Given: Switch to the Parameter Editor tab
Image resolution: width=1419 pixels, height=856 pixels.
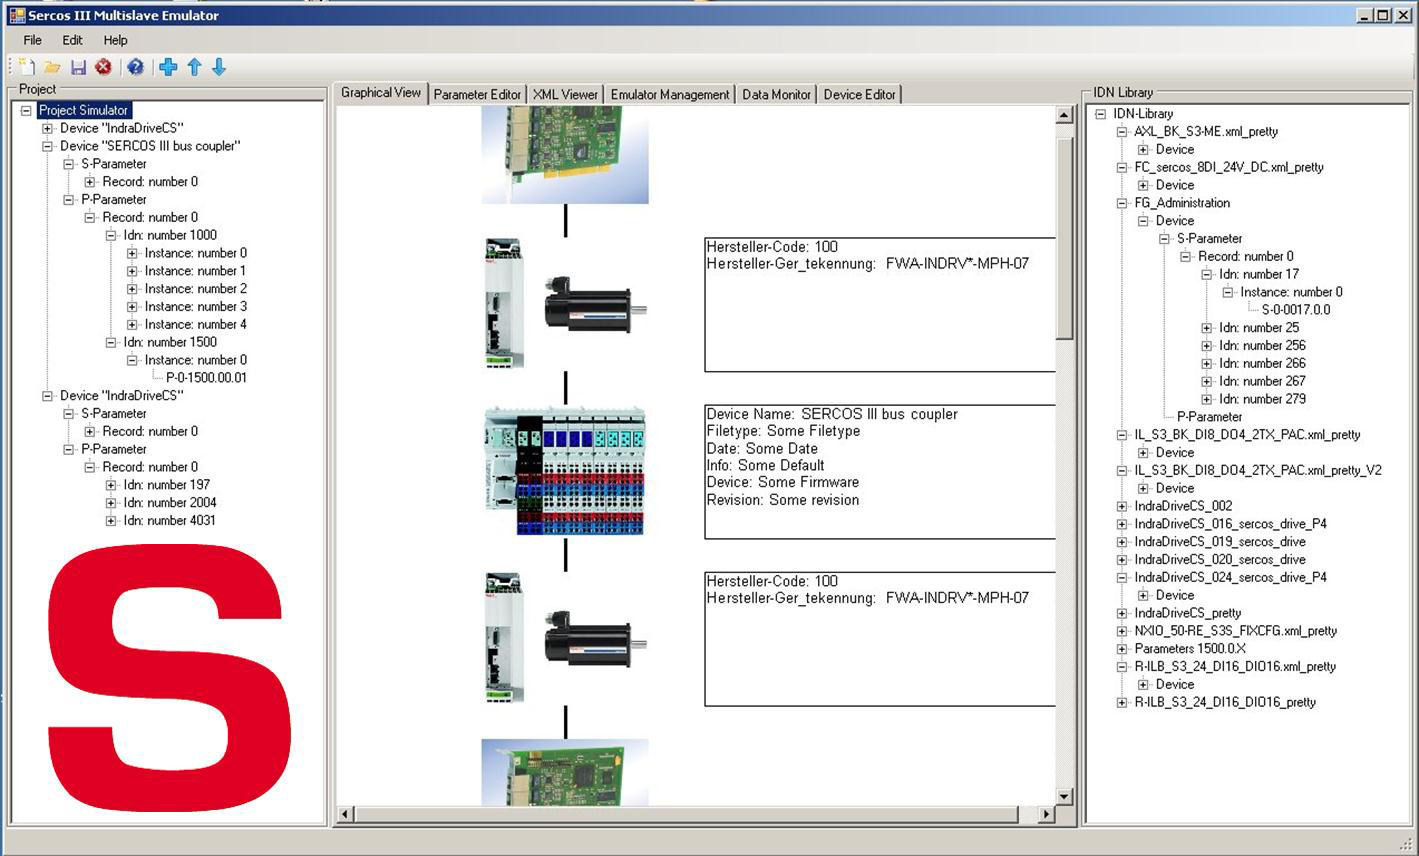Looking at the screenshot, I should pyautogui.click(x=477, y=93).
